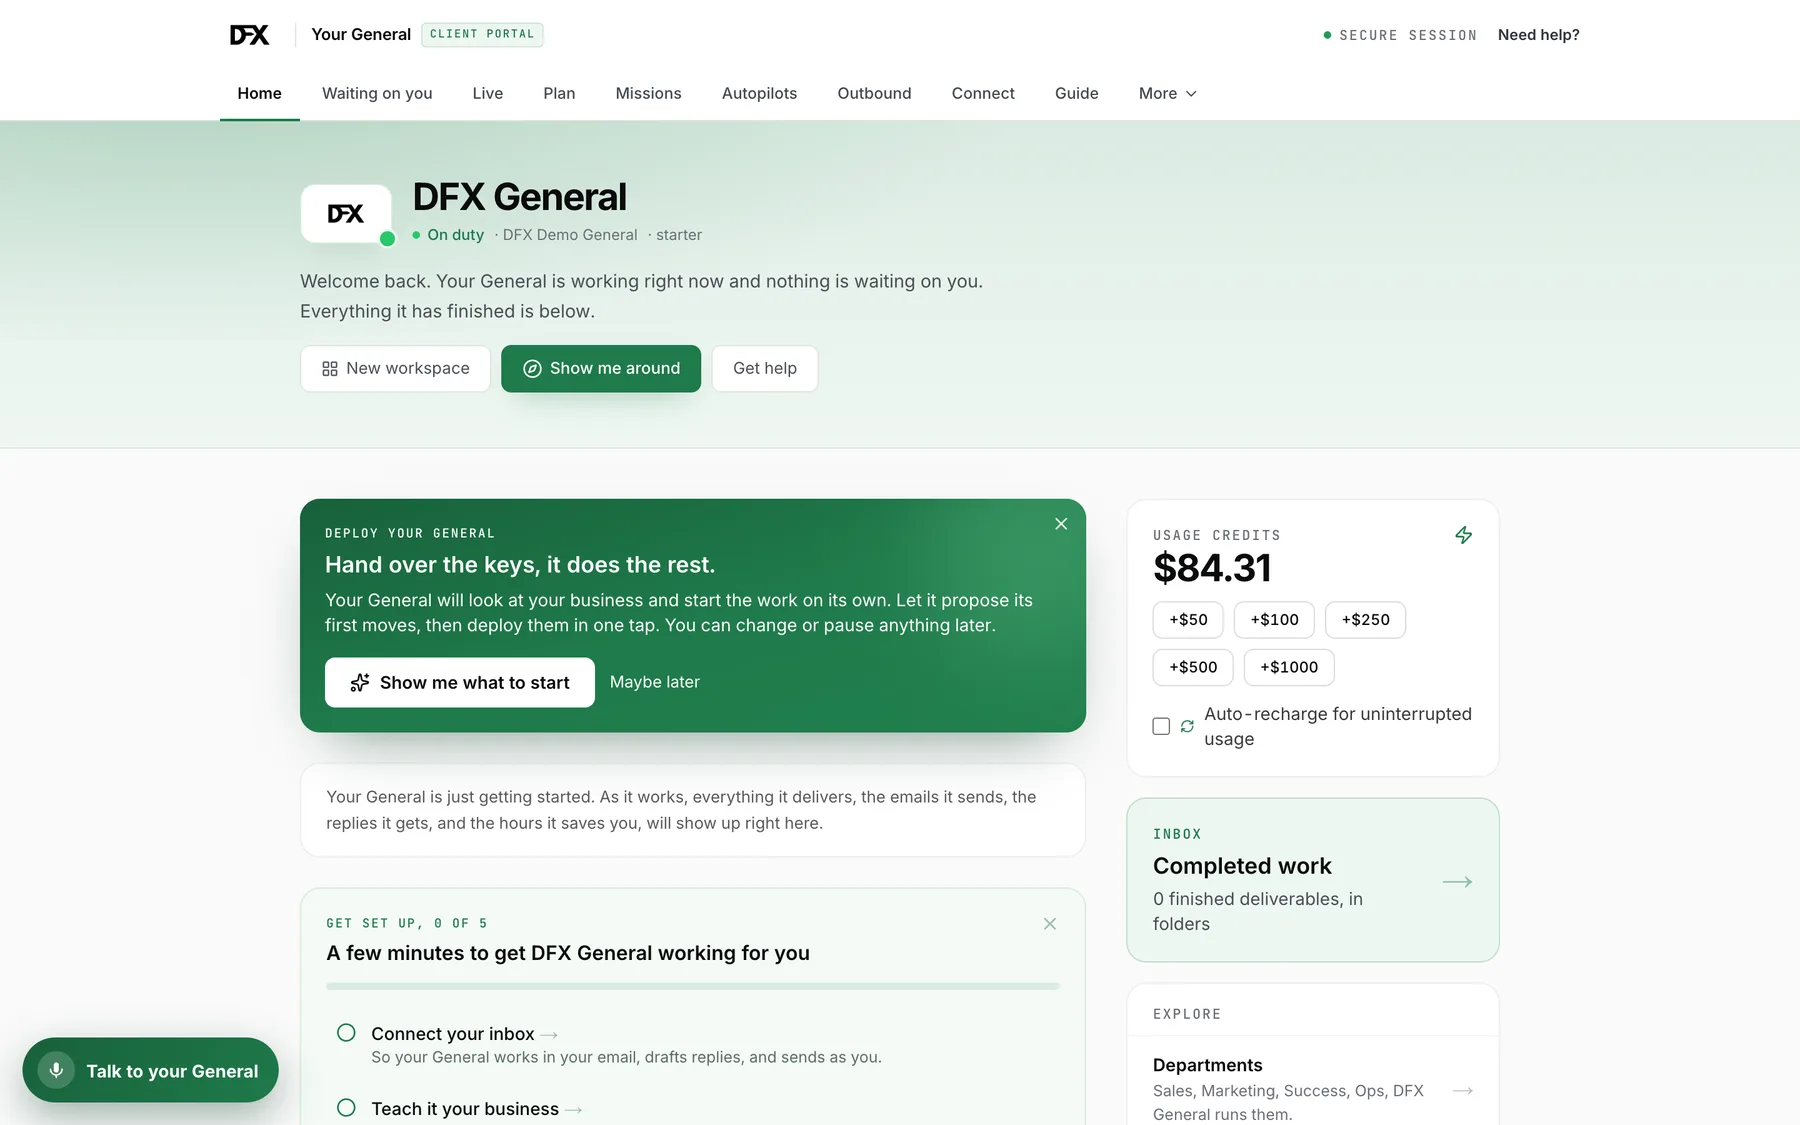Click the Teach it your business arrow

click(573, 1110)
